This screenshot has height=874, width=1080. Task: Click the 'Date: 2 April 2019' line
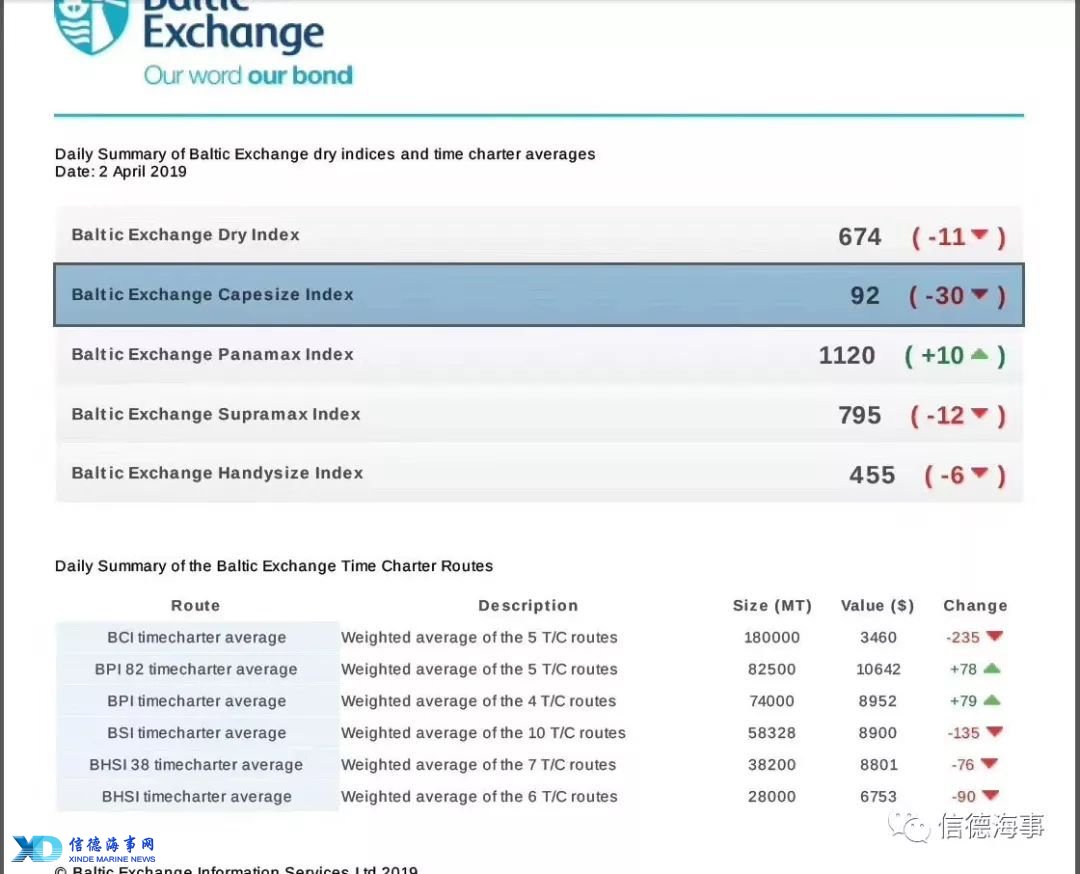121,171
